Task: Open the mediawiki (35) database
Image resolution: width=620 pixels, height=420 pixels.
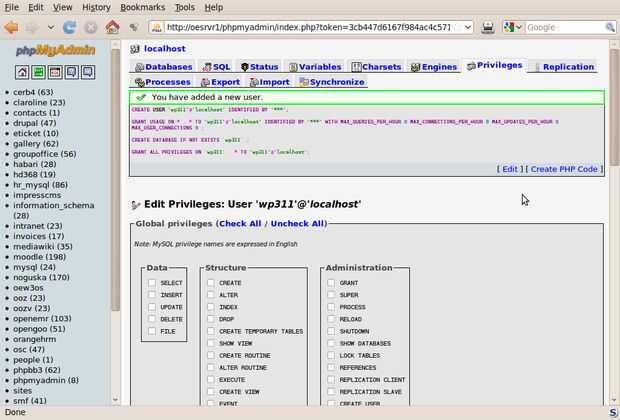Action: (x=43, y=246)
